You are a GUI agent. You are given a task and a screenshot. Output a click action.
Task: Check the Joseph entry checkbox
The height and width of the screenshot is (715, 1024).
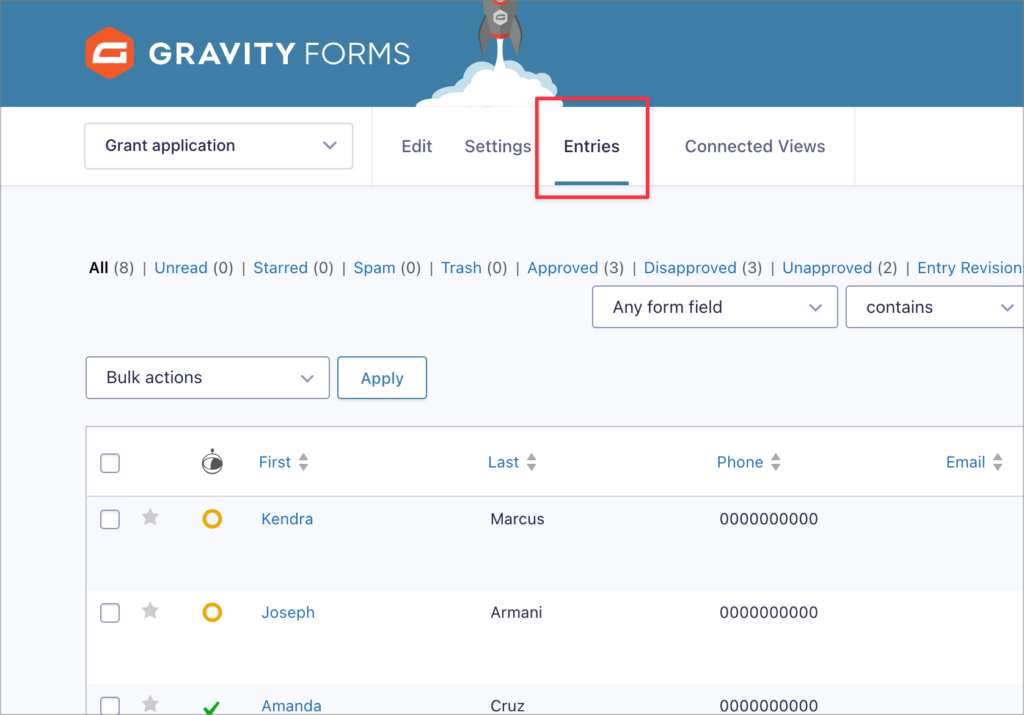[110, 613]
